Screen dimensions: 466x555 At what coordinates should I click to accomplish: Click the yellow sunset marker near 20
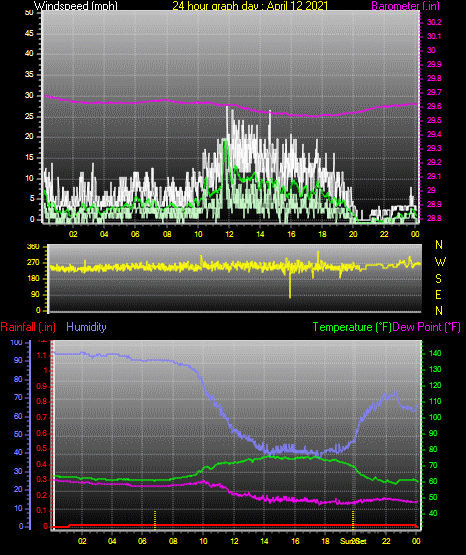(353, 520)
